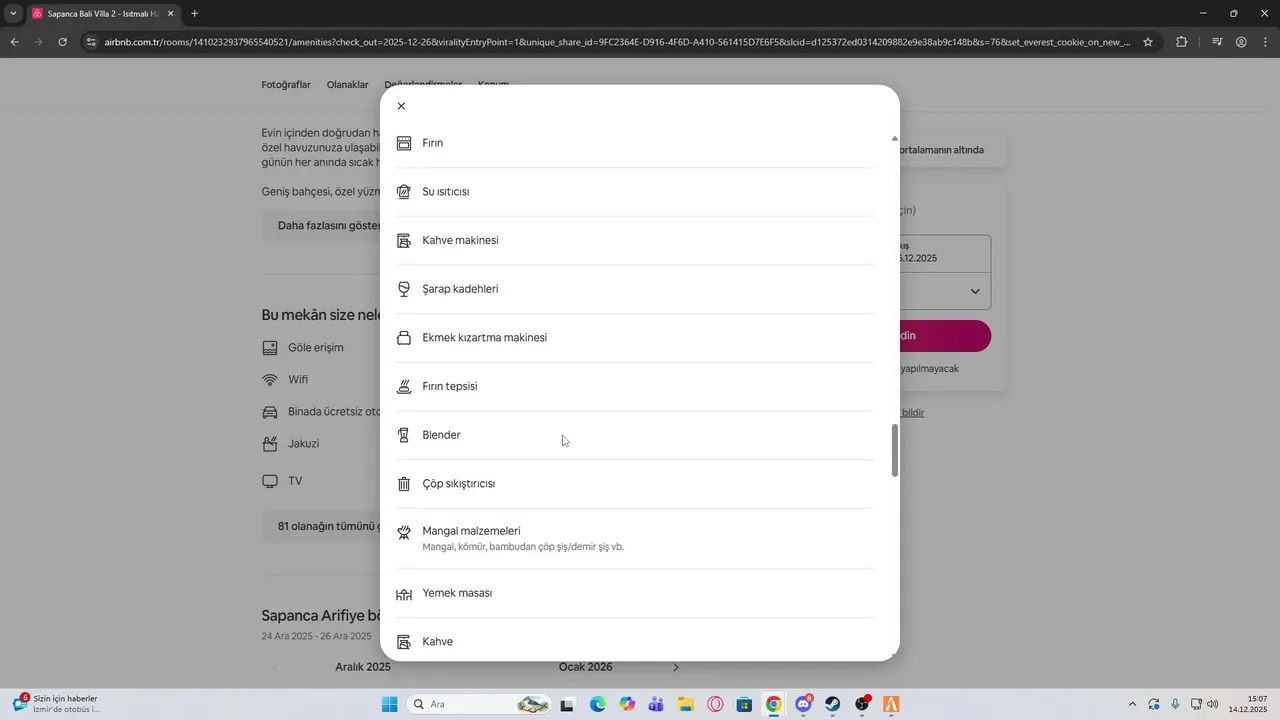Image resolution: width=1280 pixels, height=720 pixels.
Task: Close the Sapanca Bali Villa tab
Action: (170, 14)
